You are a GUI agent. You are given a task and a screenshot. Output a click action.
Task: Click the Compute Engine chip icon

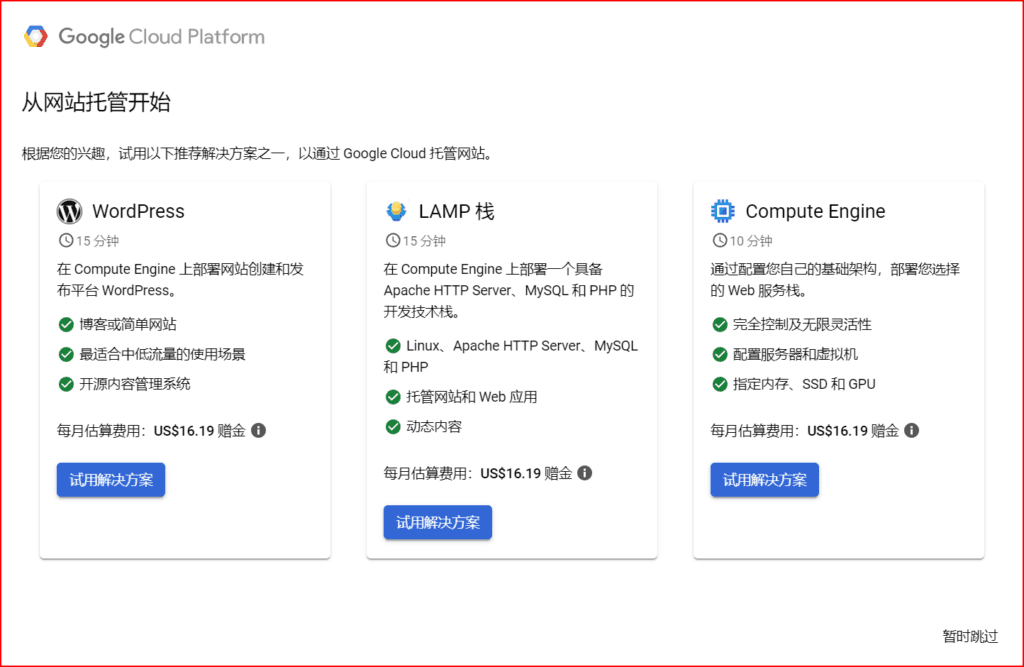[722, 211]
